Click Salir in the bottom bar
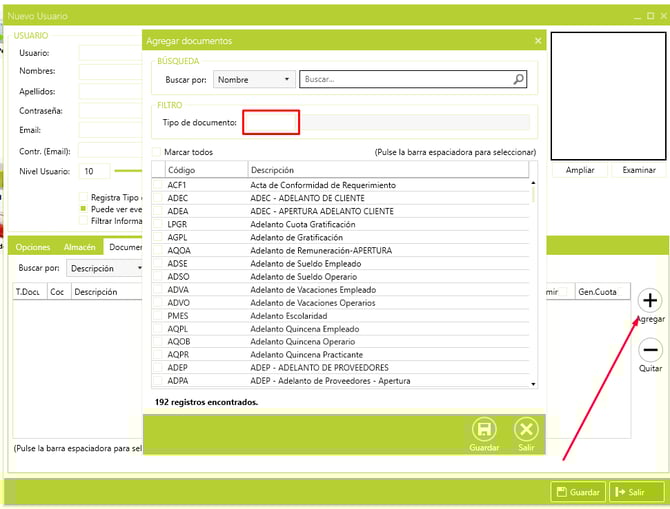The height and width of the screenshot is (509, 670). tap(636, 492)
